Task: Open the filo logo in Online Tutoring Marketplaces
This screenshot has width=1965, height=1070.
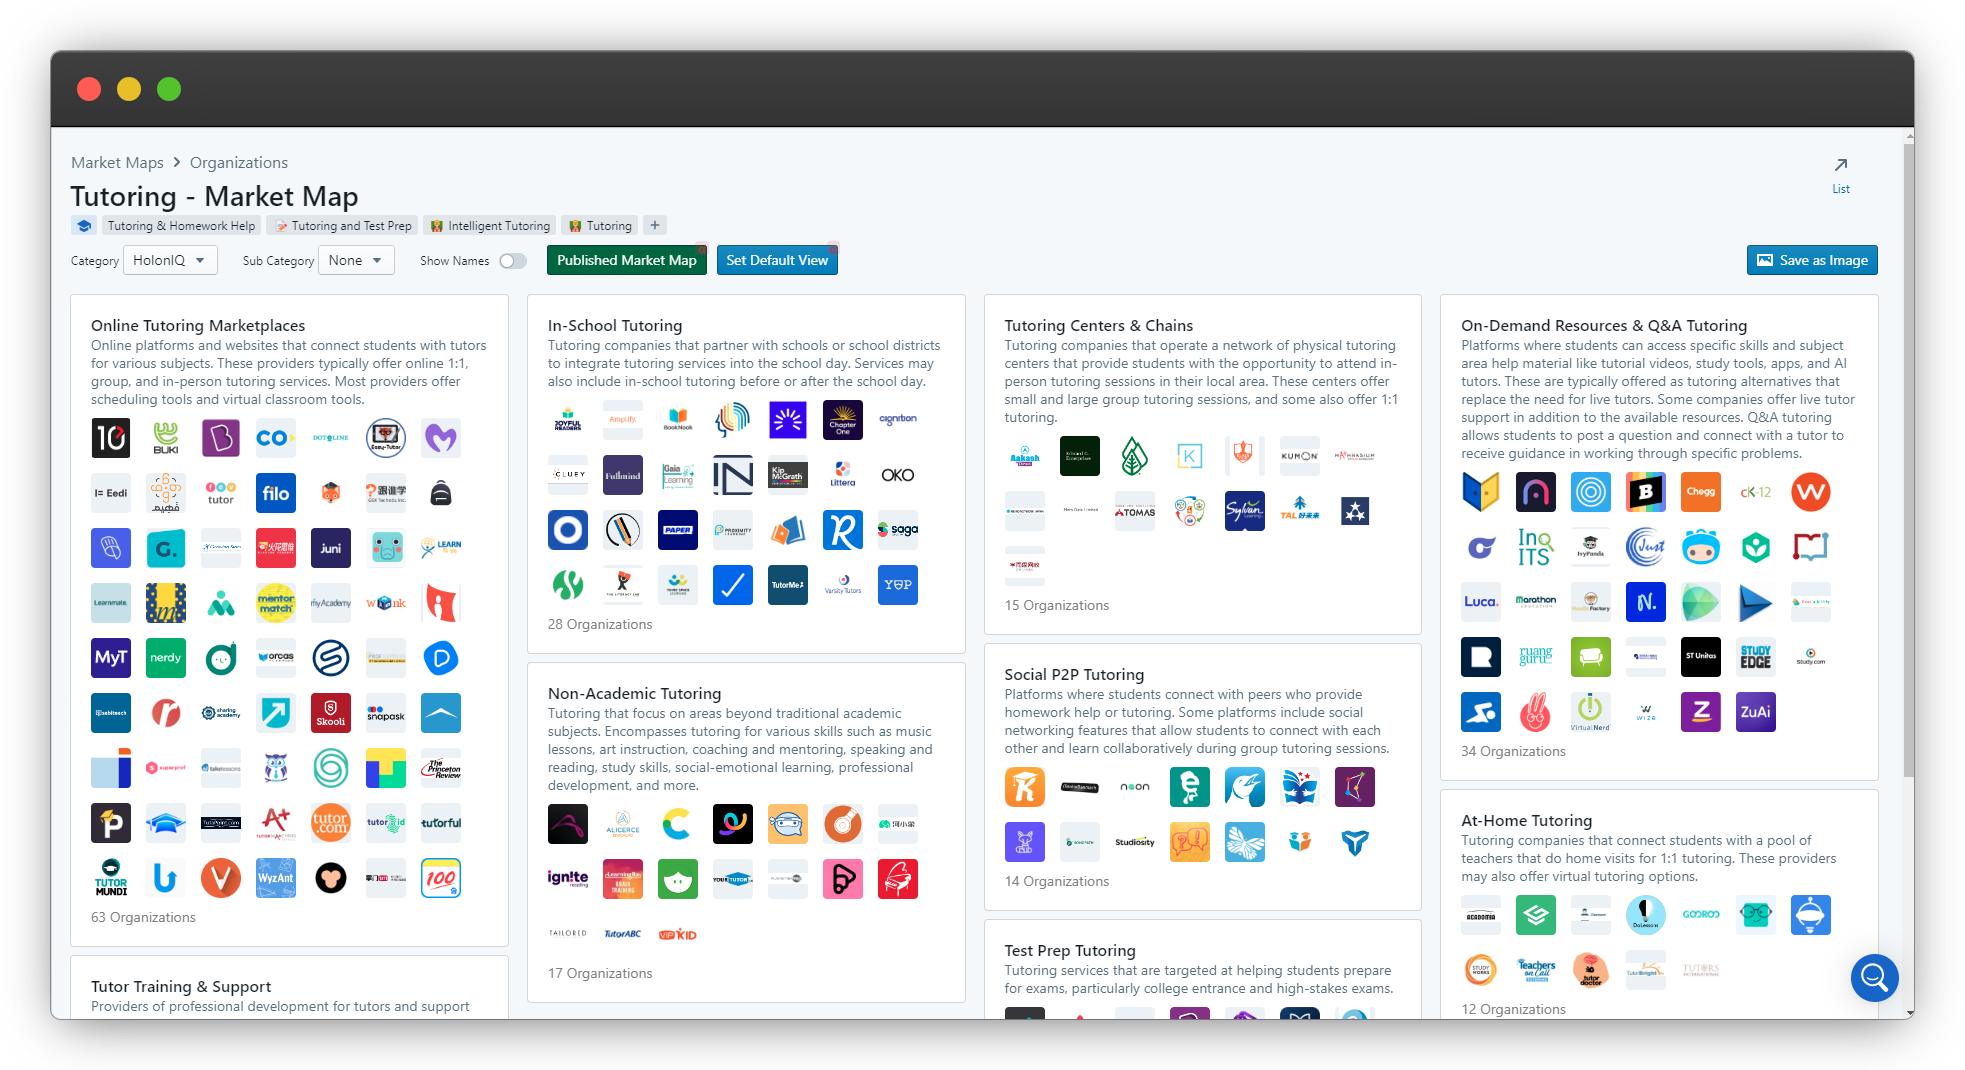Action: pyautogui.click(x=276, y=493)
